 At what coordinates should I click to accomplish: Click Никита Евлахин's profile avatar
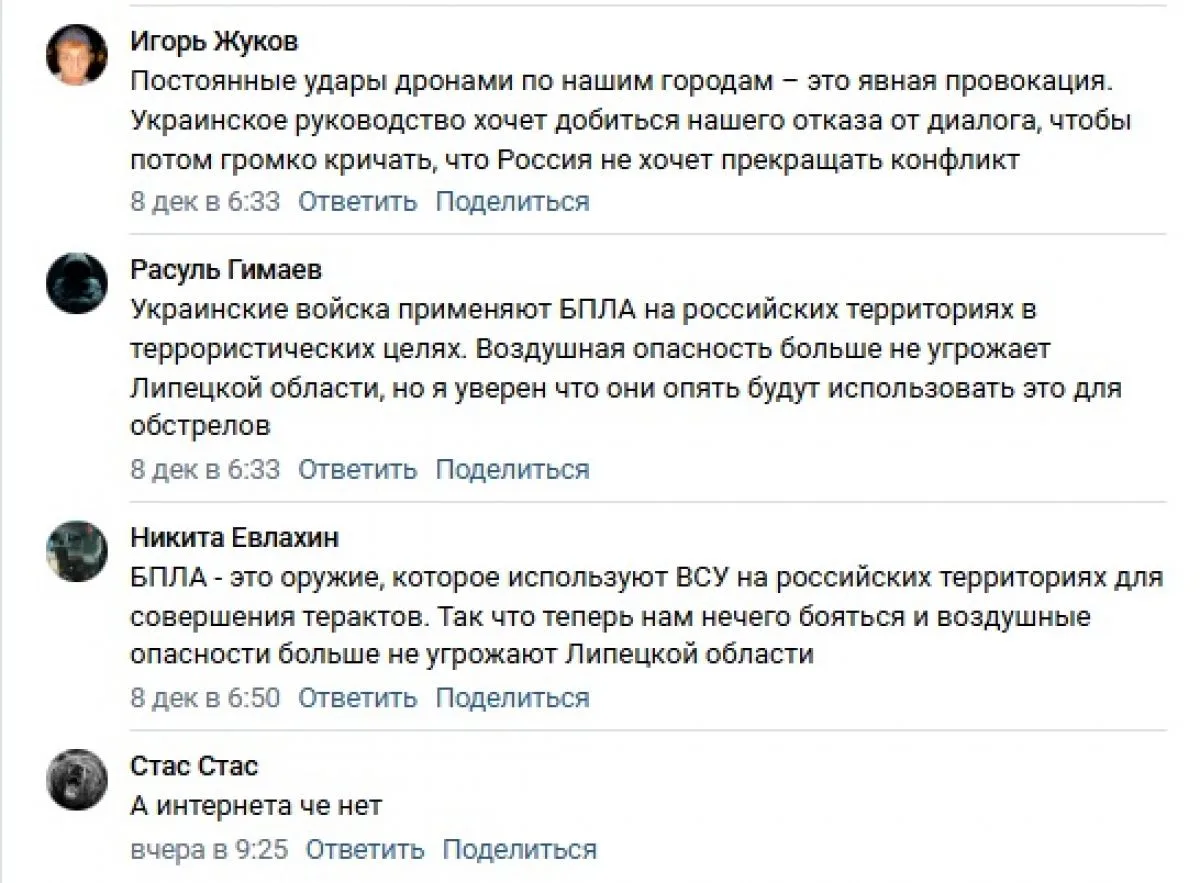coord(76,551)
